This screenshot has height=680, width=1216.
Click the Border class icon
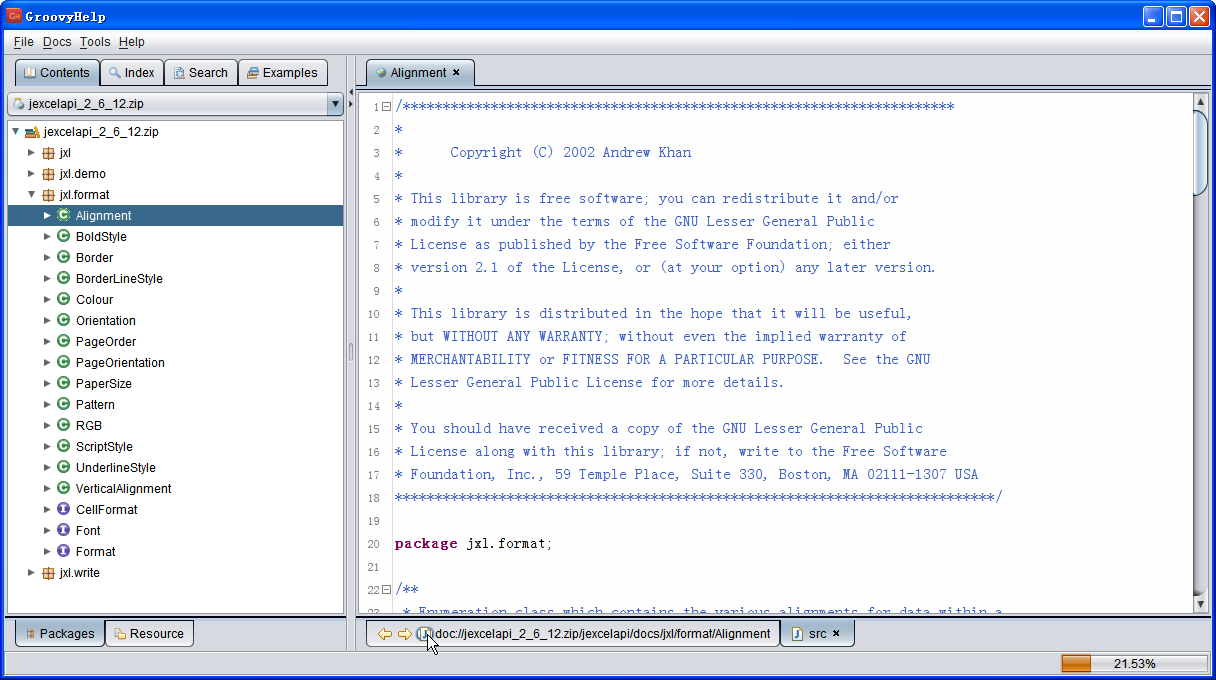point(63,257)
